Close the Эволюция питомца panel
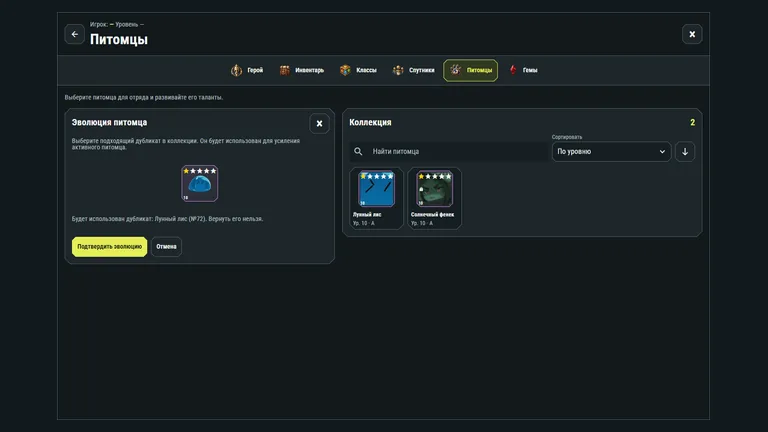Screen dimensions: 768x432 319,124
